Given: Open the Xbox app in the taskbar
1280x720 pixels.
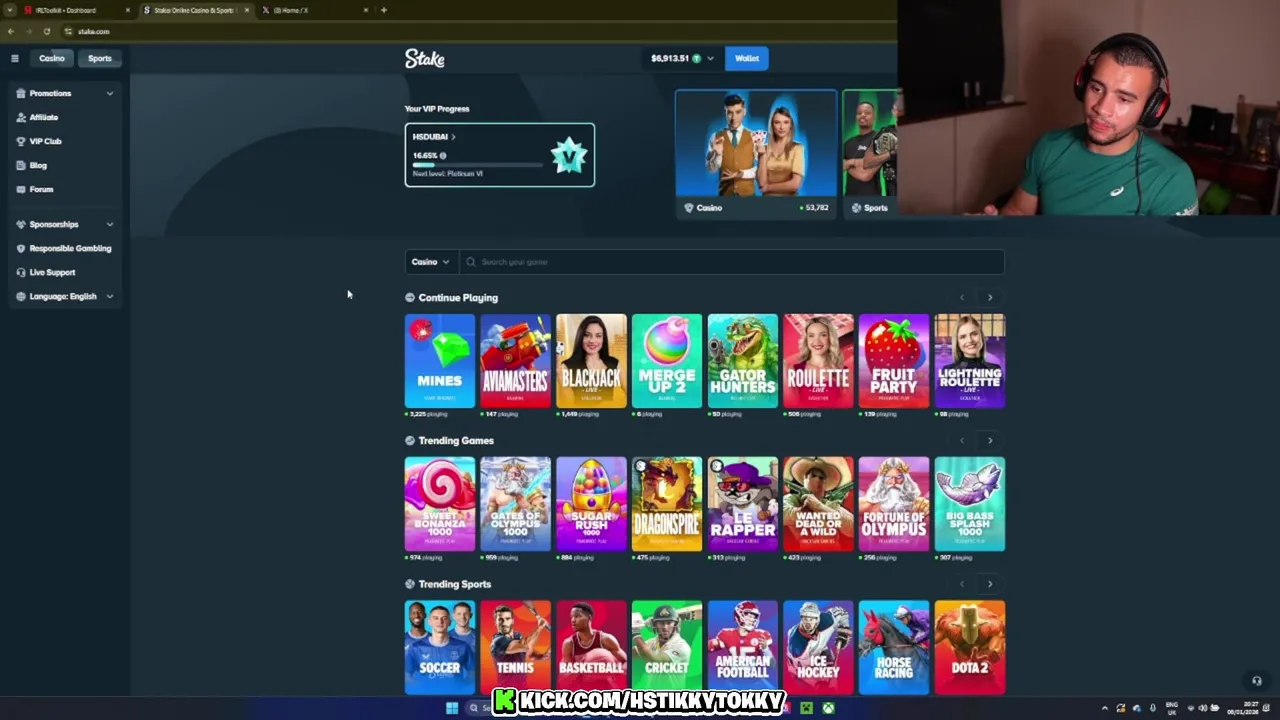Looking at the screenshot, I should click(829, 708).
